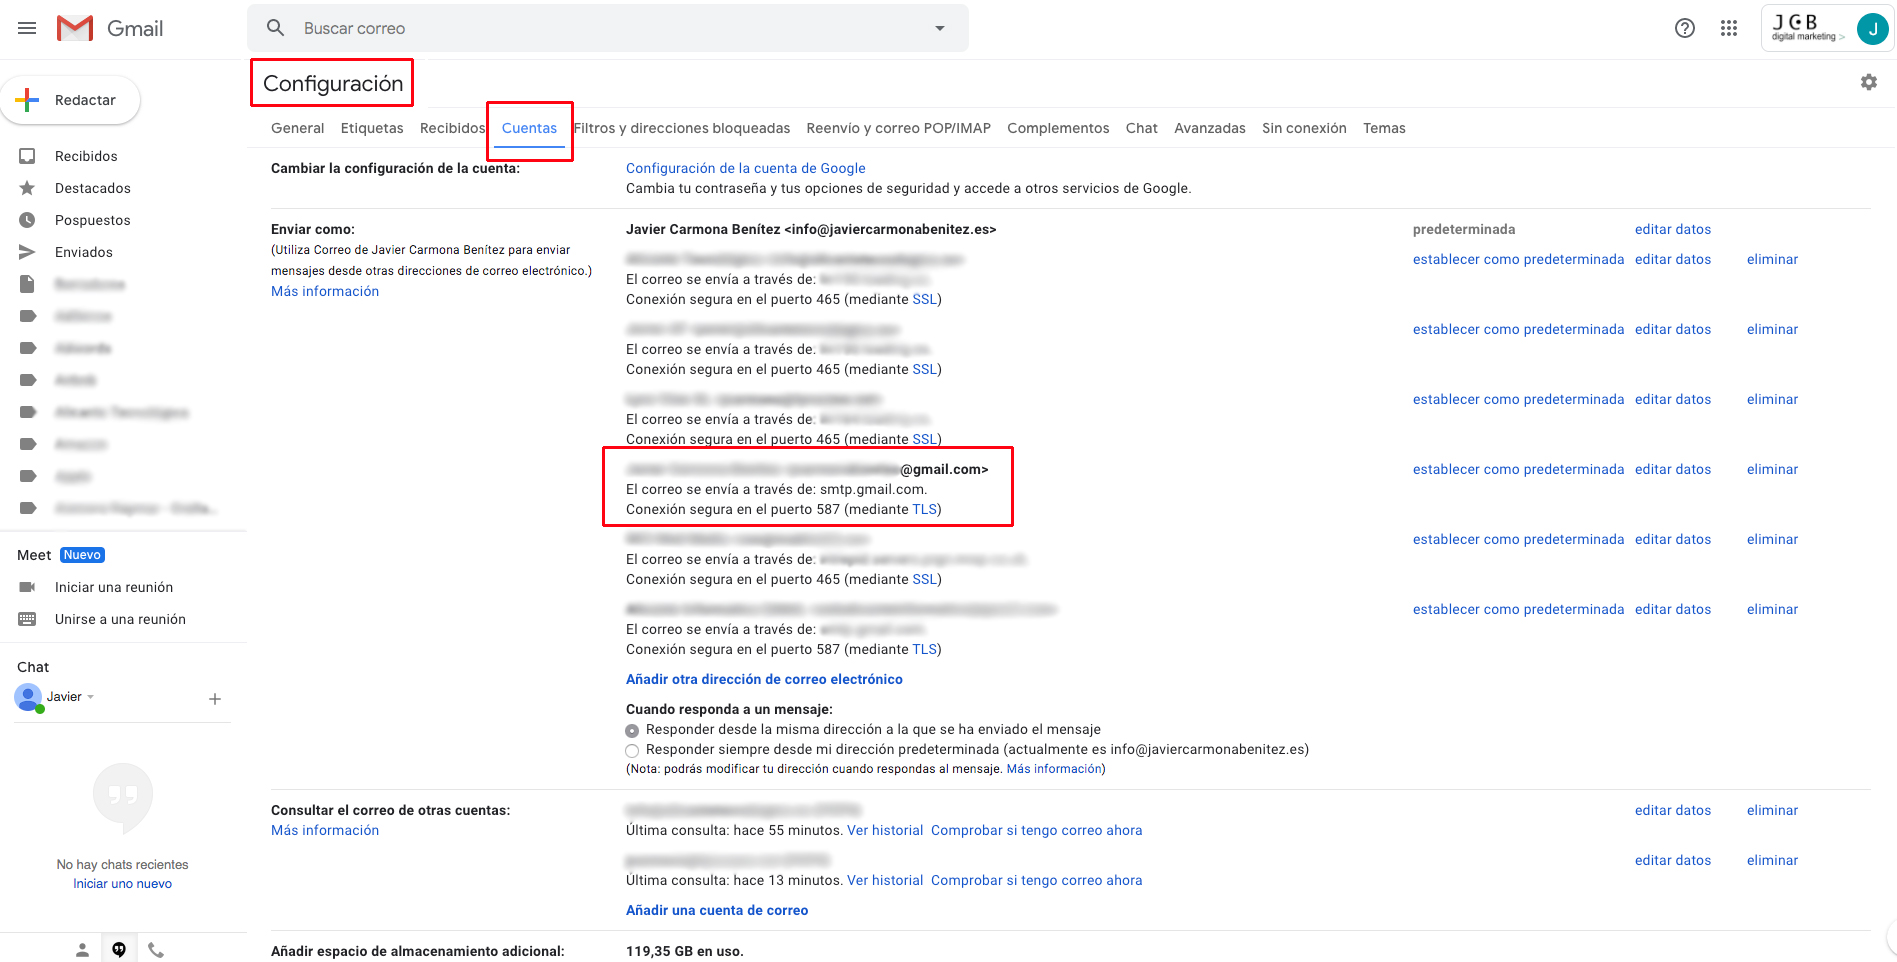Focus the Buscar correo search field
Viewport: 1897px width, 962px height.
[610, 28]
